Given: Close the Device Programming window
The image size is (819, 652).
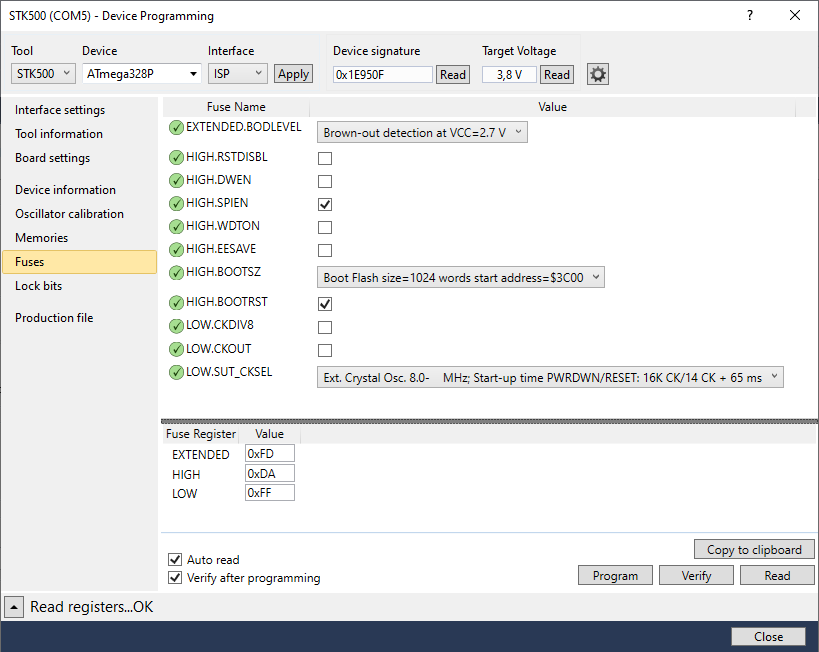Looking at the screenshot, I should tap(795, 15).
